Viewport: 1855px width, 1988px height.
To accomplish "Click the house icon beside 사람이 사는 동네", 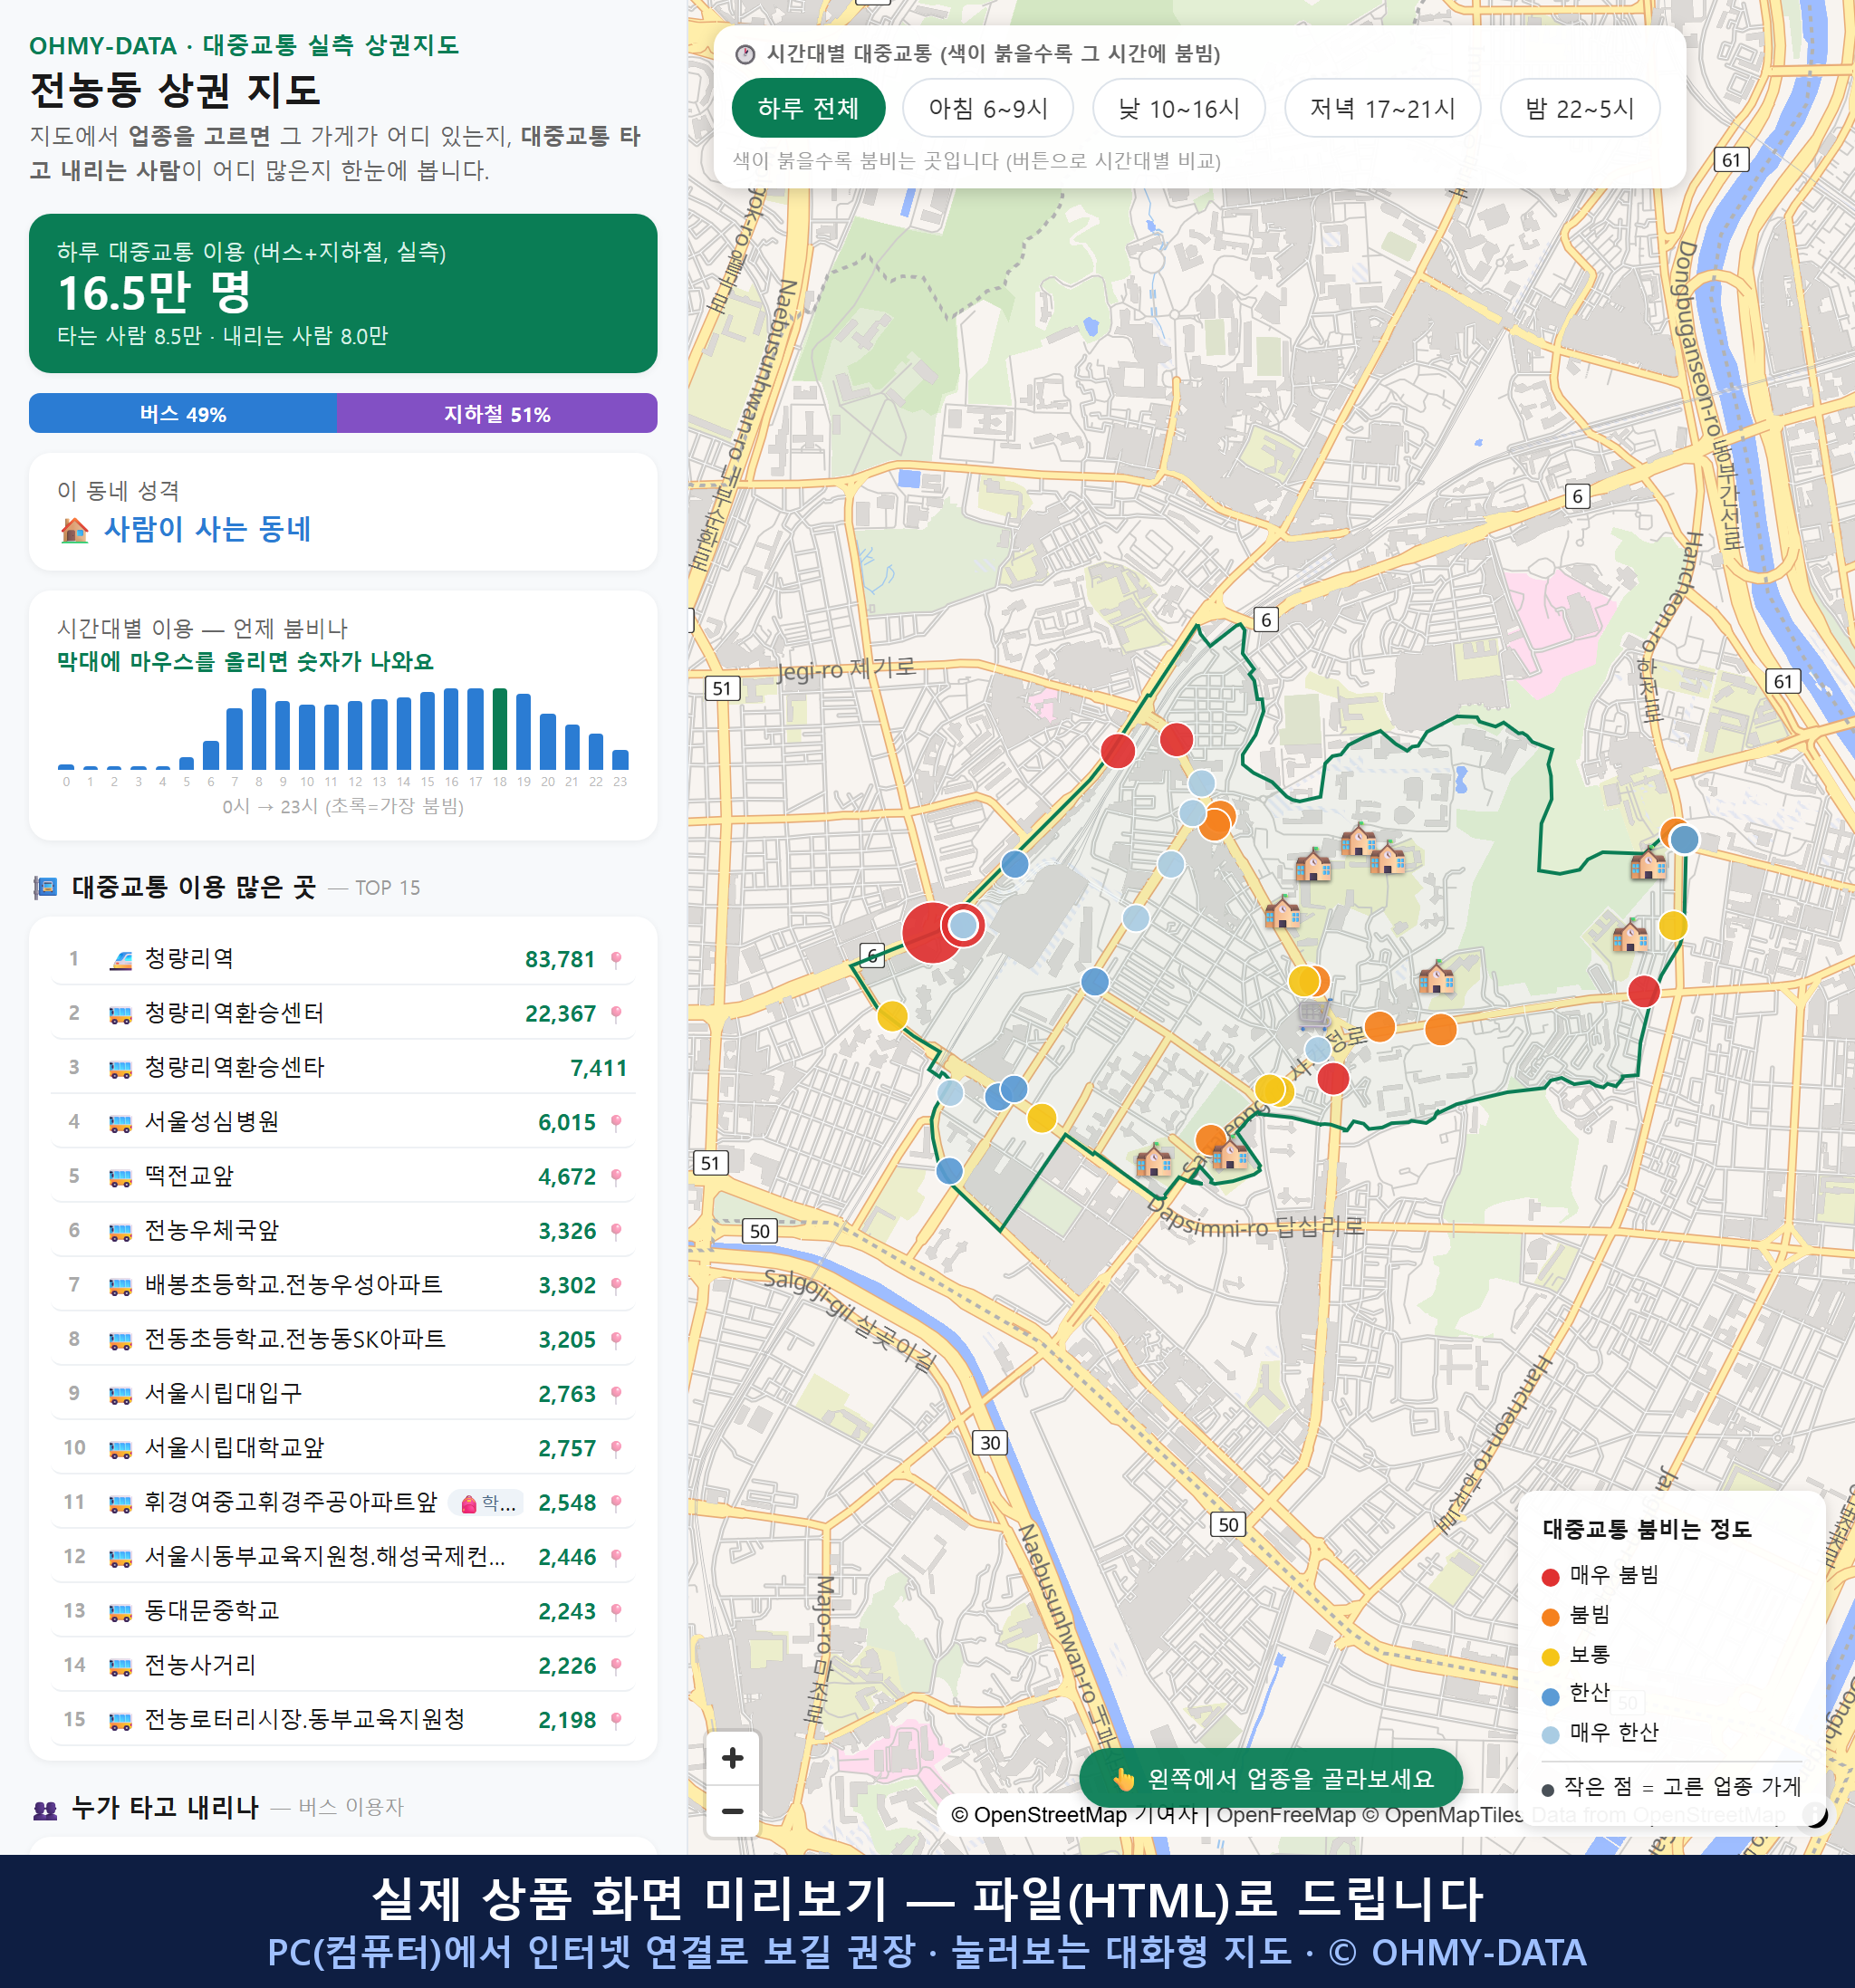I will [x=74, y=530].
